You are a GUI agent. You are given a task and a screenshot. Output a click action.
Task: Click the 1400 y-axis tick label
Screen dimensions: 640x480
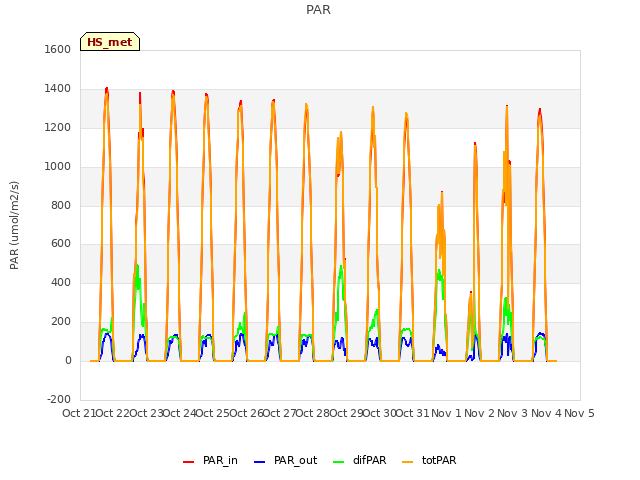[x=58, y=89]
